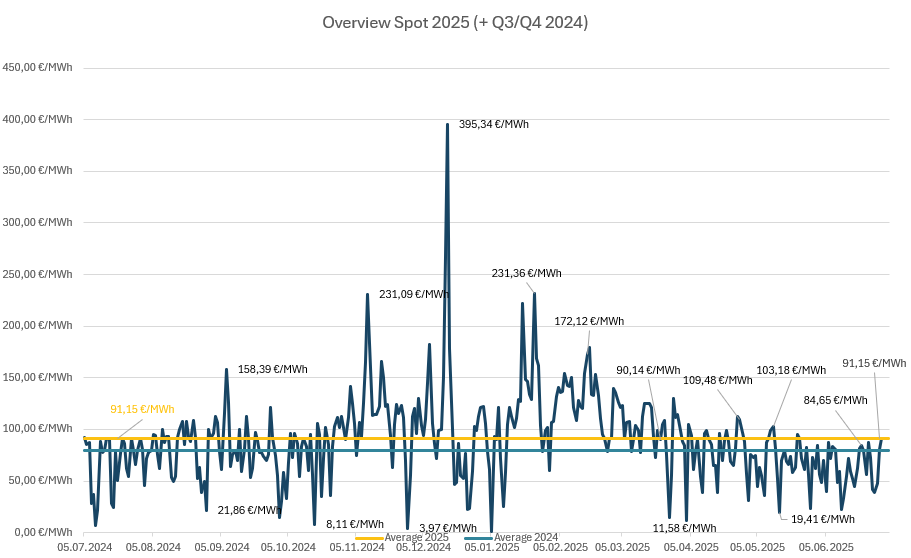Screen dimensions: 911x558
Task: Select the 395,34 €/MWh peak data label
Action: point(493,125)
